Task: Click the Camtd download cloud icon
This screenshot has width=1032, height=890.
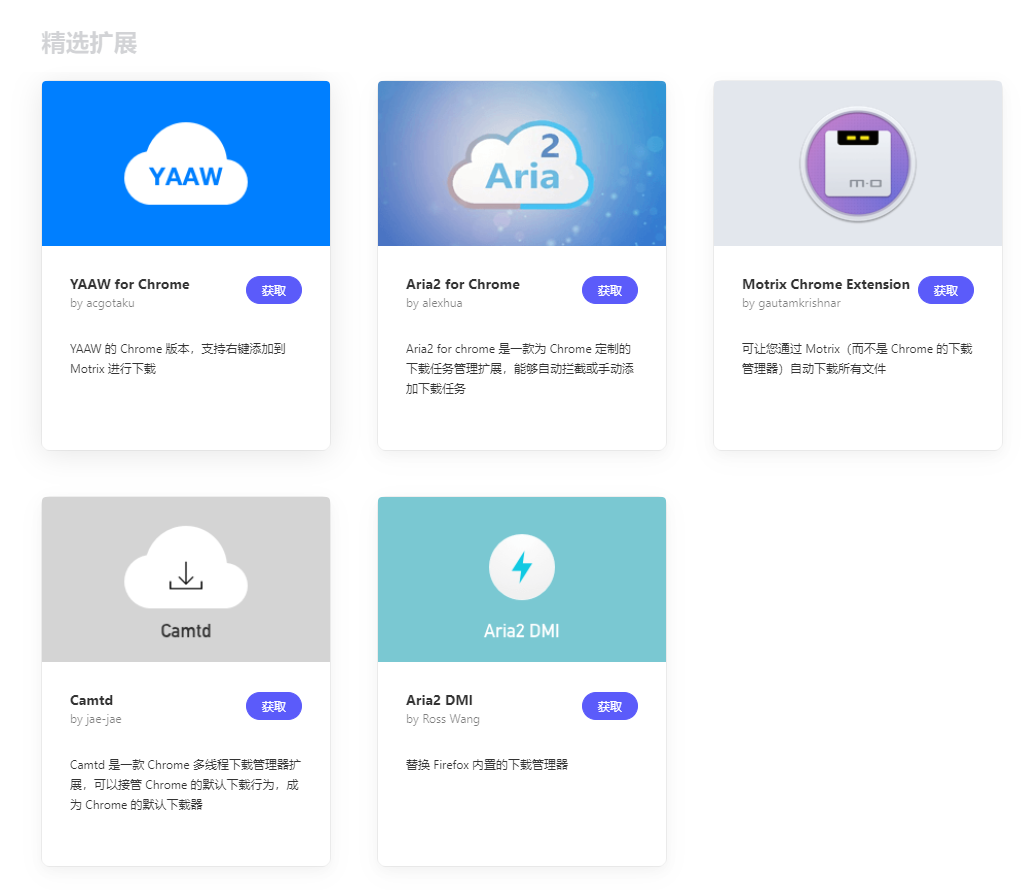Action: (186, 567)
